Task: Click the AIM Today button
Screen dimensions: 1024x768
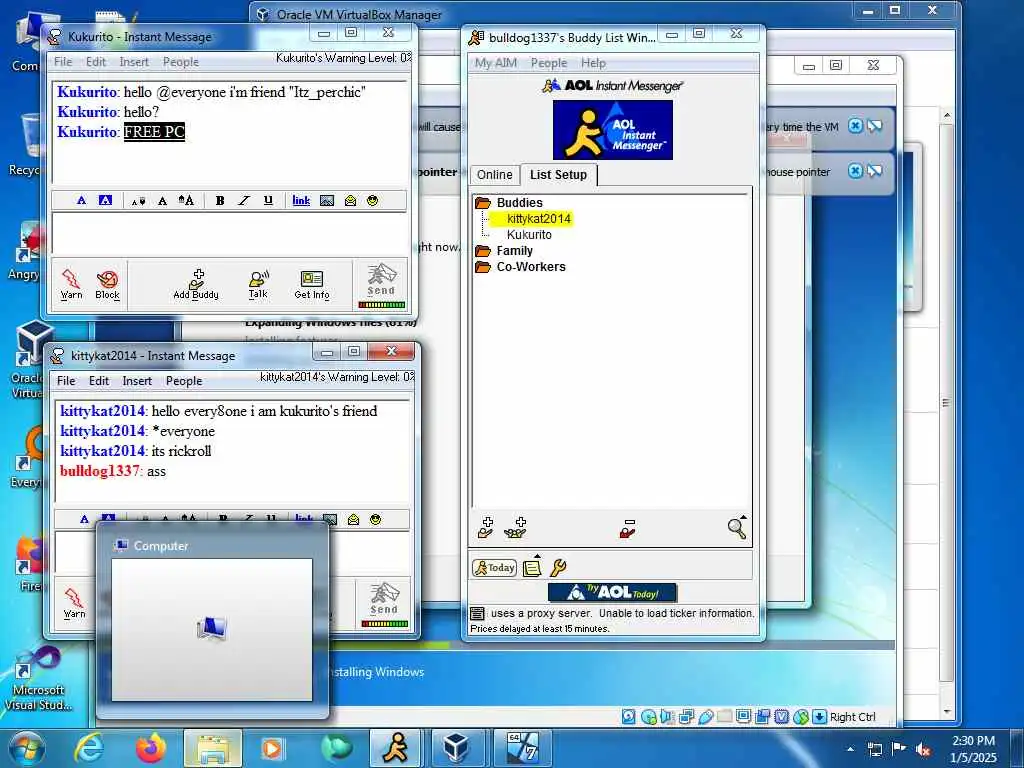Action: 494,568
